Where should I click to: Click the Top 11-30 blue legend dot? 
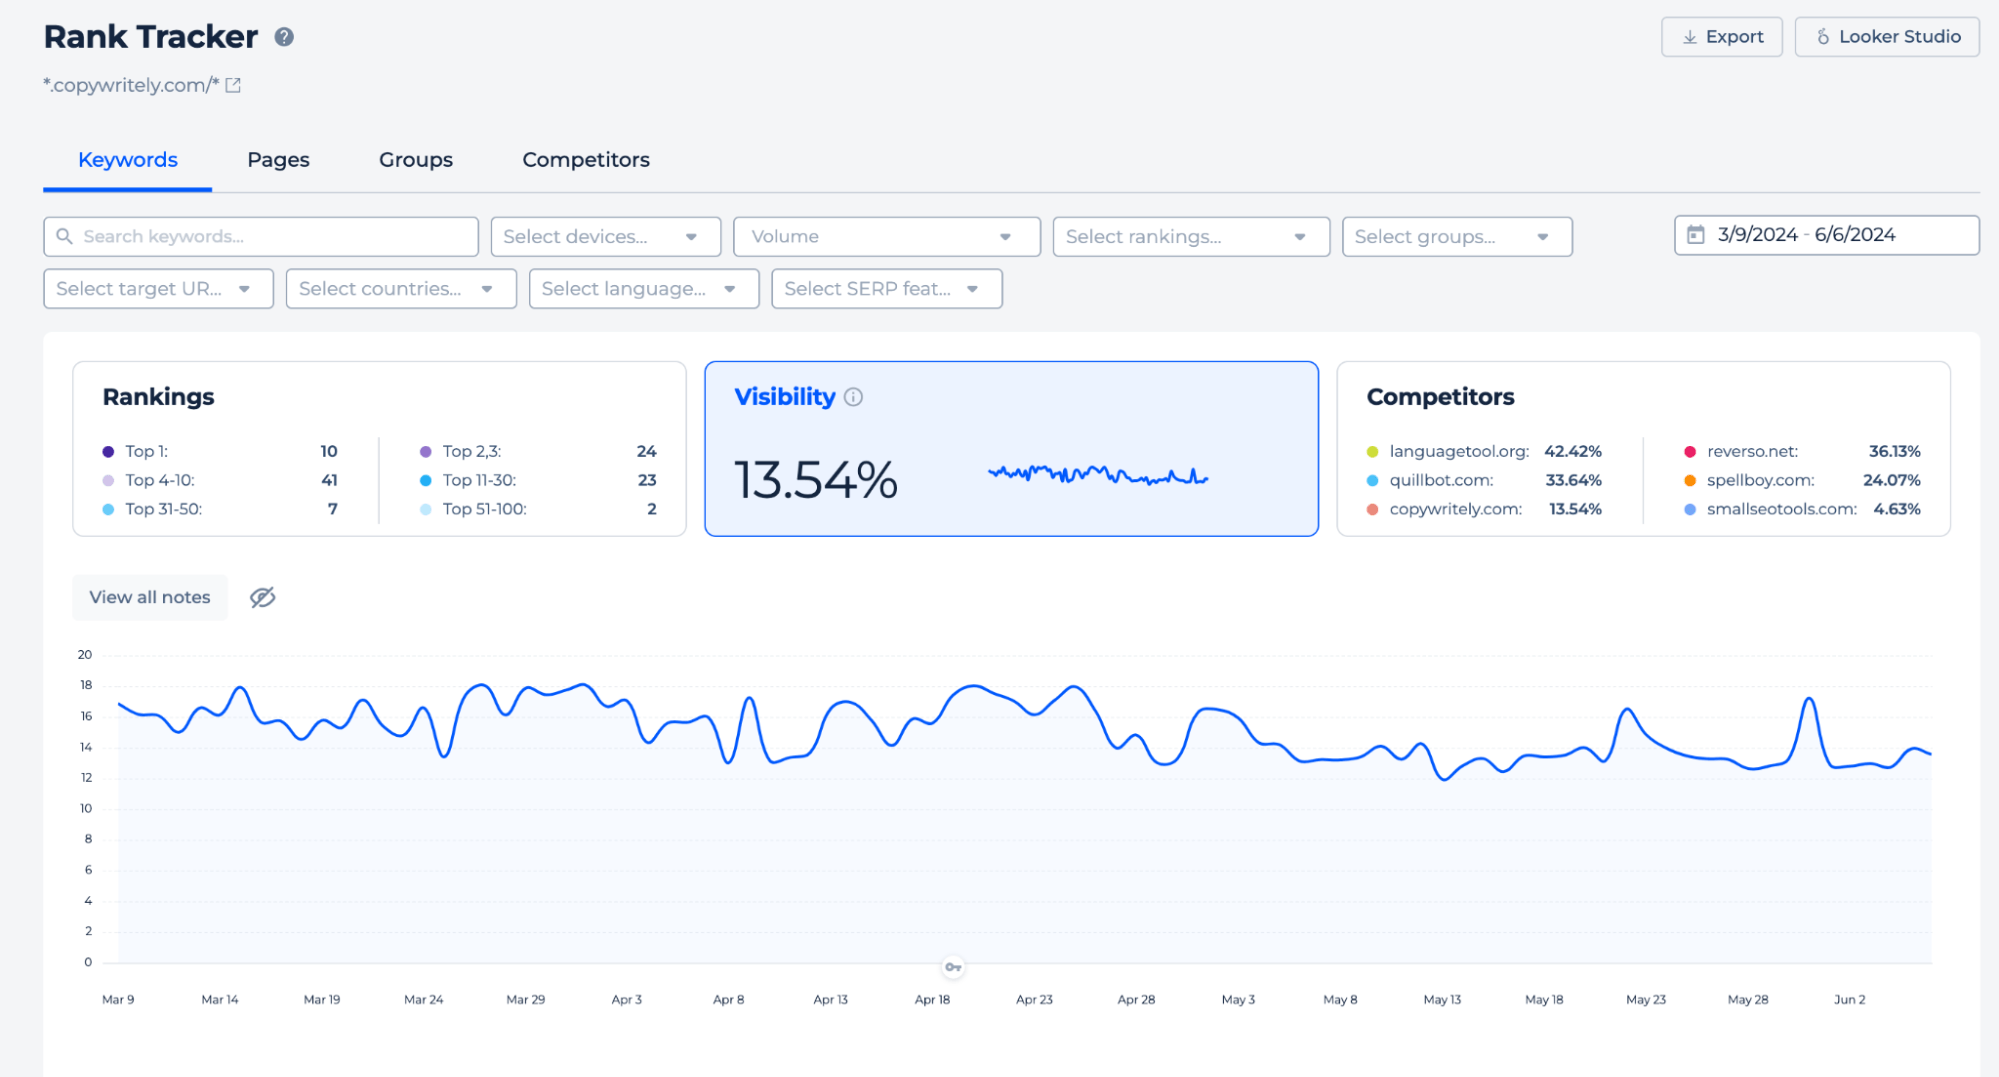click(x=425, y=481)
